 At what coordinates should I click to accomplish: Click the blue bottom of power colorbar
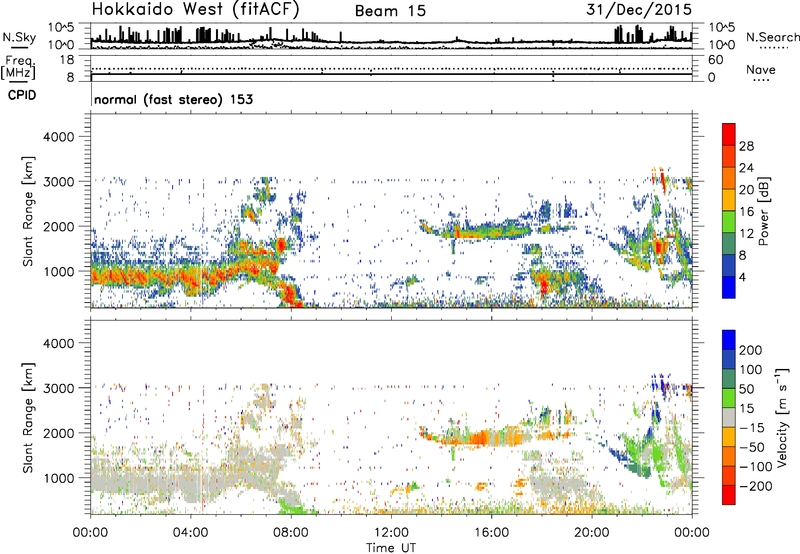[x=729, y=288]
